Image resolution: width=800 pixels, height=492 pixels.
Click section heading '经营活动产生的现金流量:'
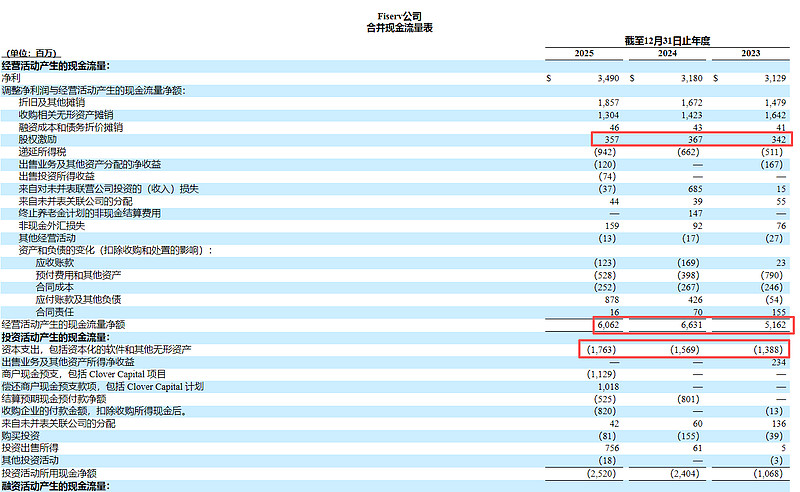[x=56, y=66]
